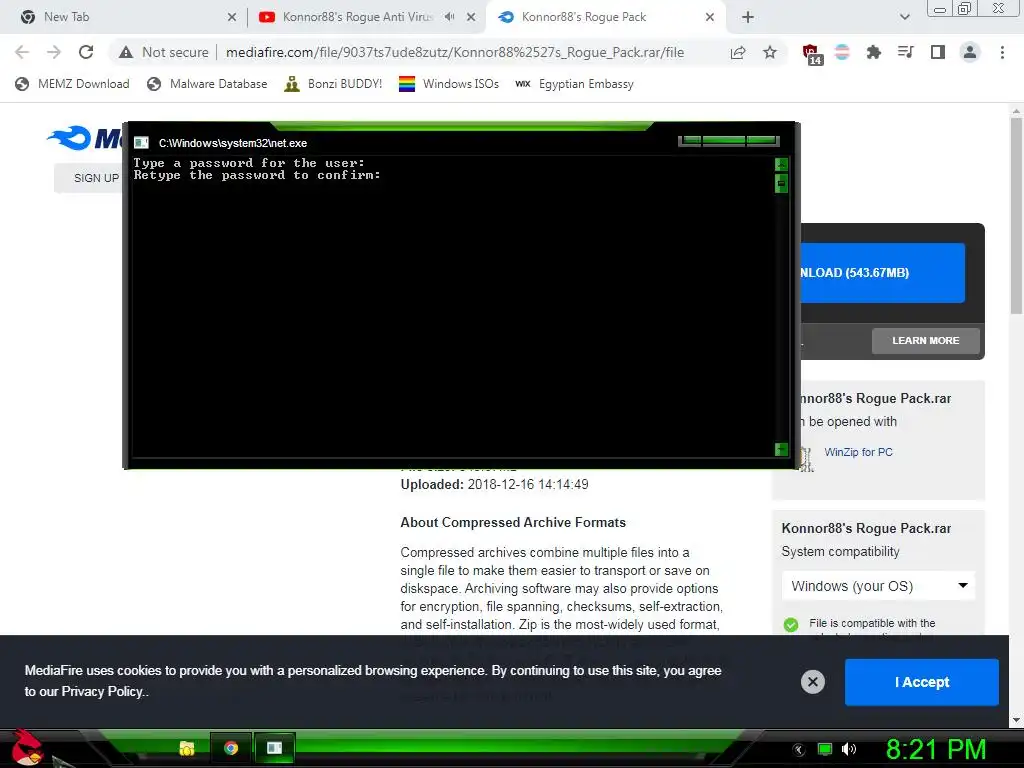Viewport: 1024px width, 768px height.
Task: Open the volume speaker tray icon
Action: coord(849,750)
